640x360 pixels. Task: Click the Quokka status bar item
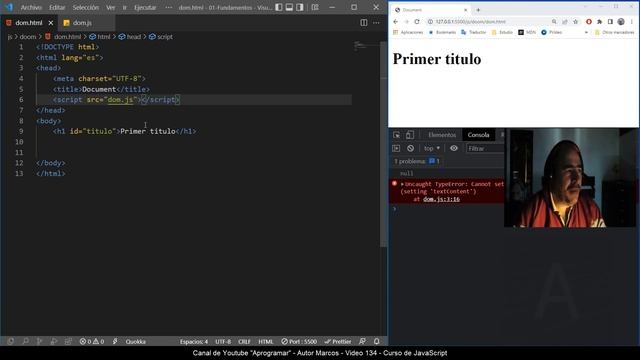[x=136, y=341]
